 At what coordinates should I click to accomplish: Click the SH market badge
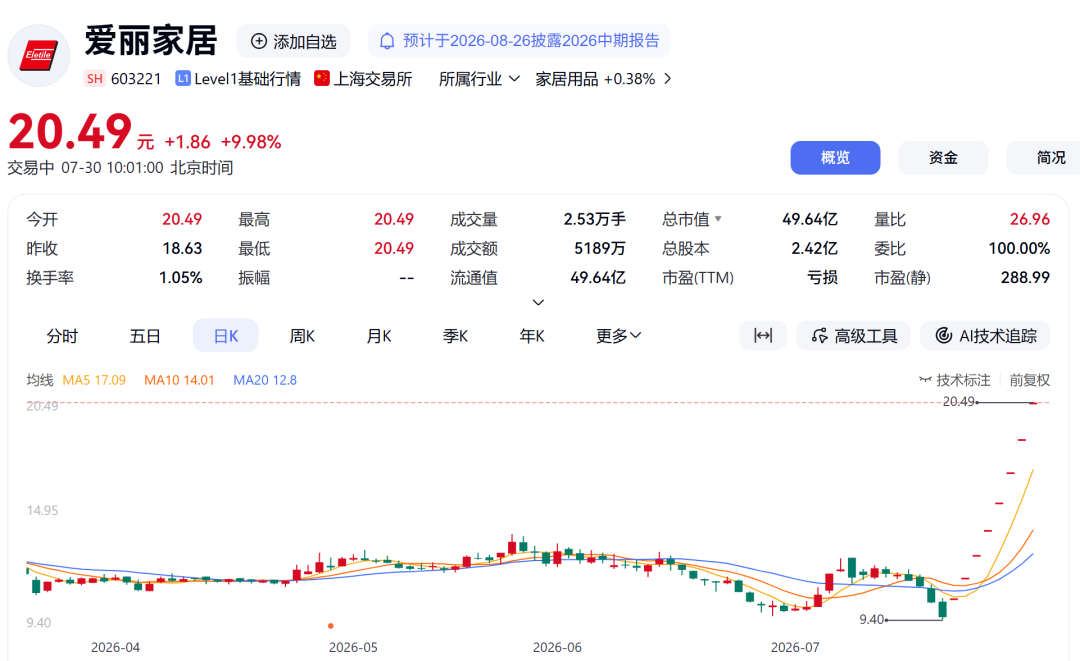pyautogui.click(x=94, y=78)
